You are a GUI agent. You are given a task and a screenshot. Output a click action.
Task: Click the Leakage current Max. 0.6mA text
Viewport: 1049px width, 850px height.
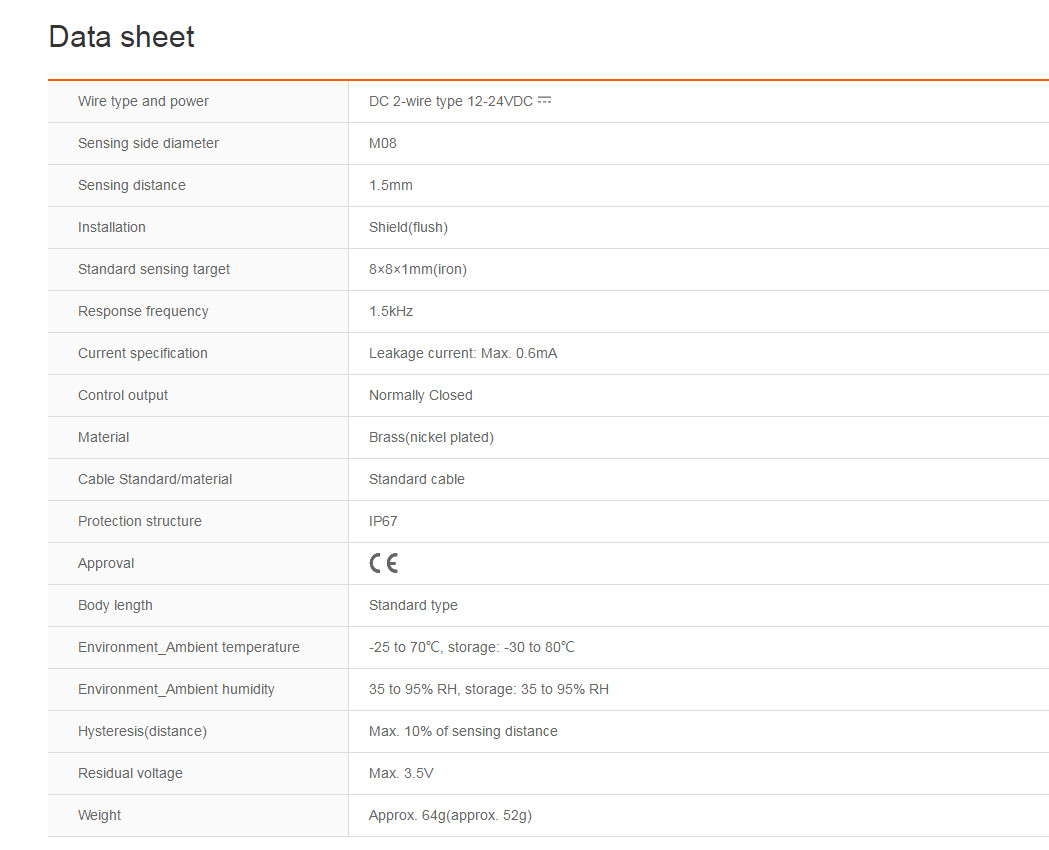click(x=463, y=353)
